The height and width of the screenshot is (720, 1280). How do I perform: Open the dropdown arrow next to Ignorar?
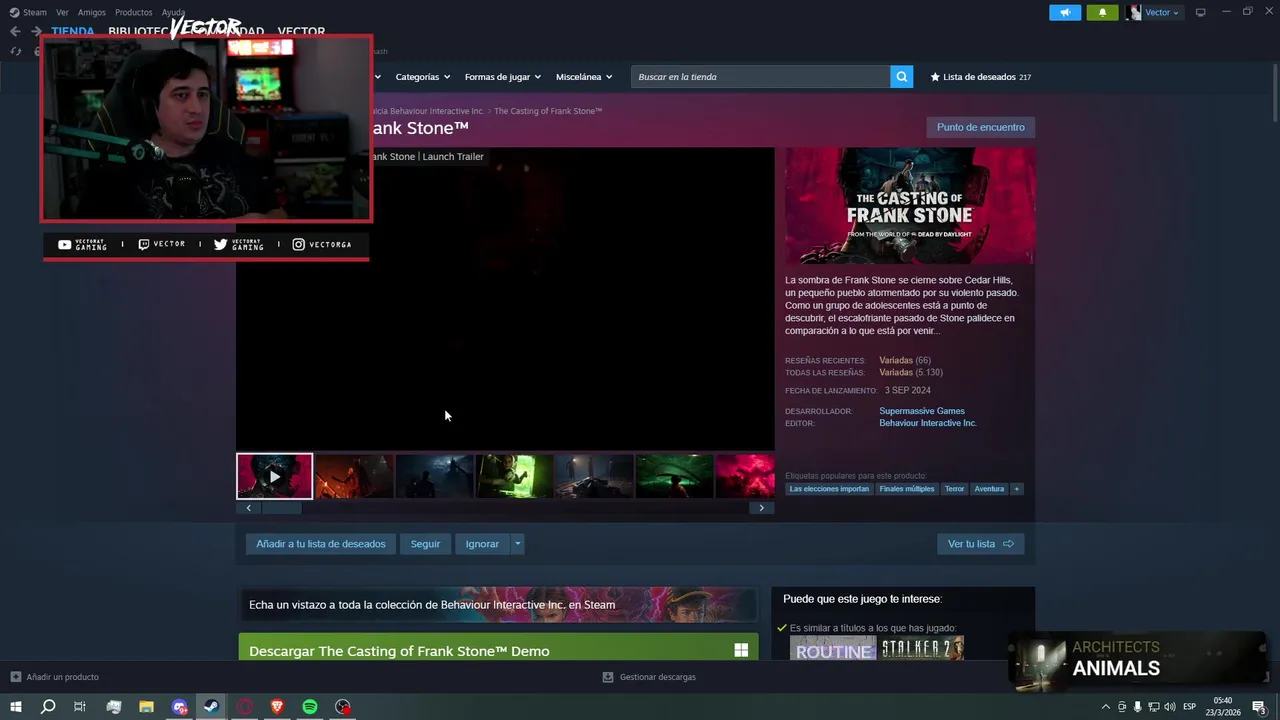517,544
